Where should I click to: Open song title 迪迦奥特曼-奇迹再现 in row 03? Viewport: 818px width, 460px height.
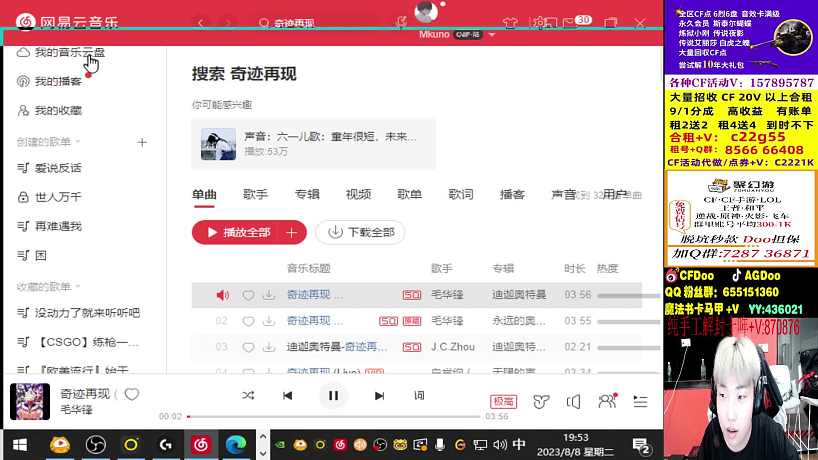point(336,347)
